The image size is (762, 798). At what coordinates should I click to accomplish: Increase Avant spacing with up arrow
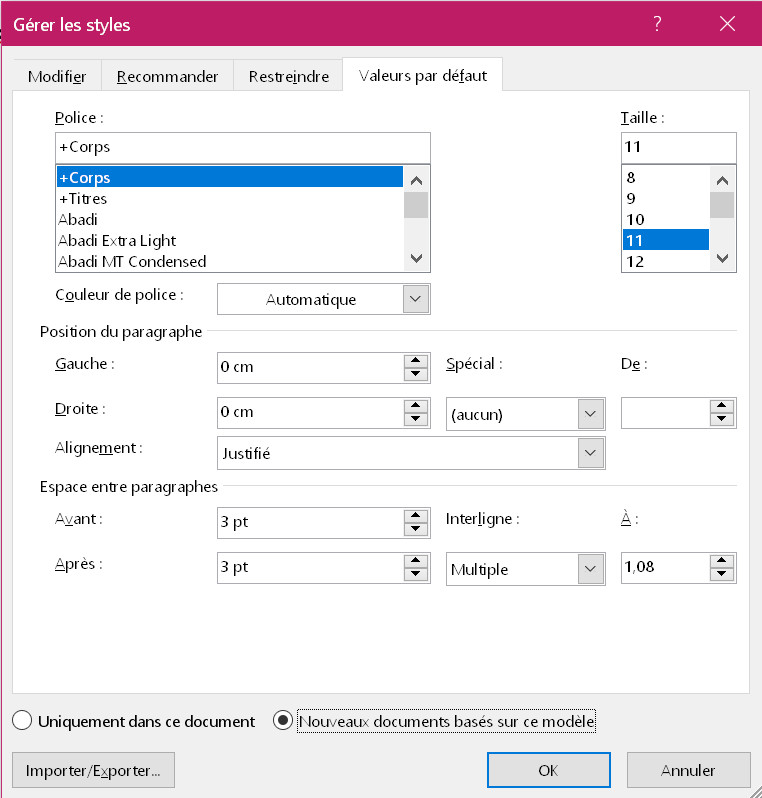pyautogui.click(x=416, y=516)
